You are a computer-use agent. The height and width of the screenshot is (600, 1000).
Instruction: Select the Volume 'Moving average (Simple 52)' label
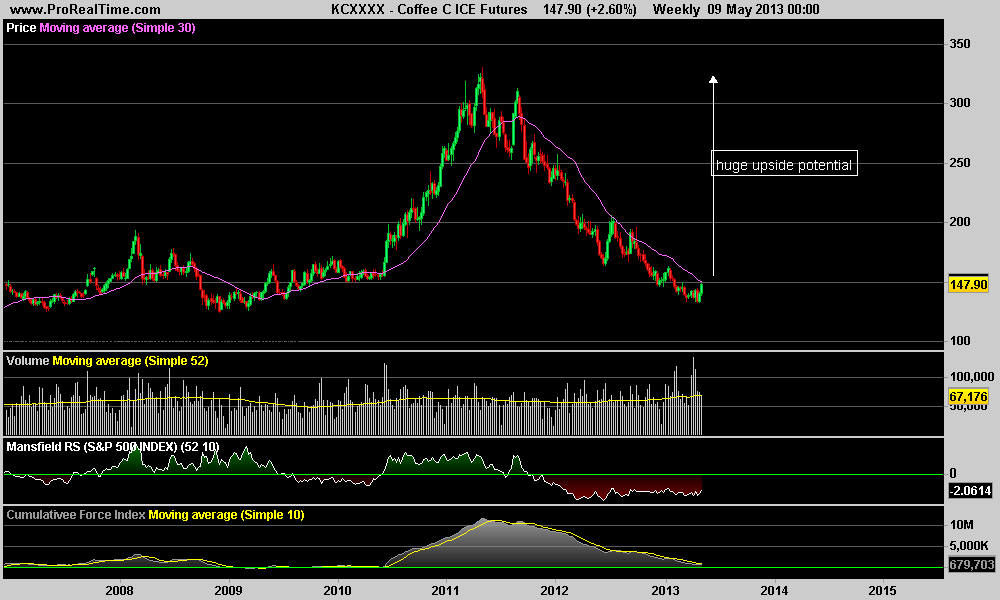(130, 360)
